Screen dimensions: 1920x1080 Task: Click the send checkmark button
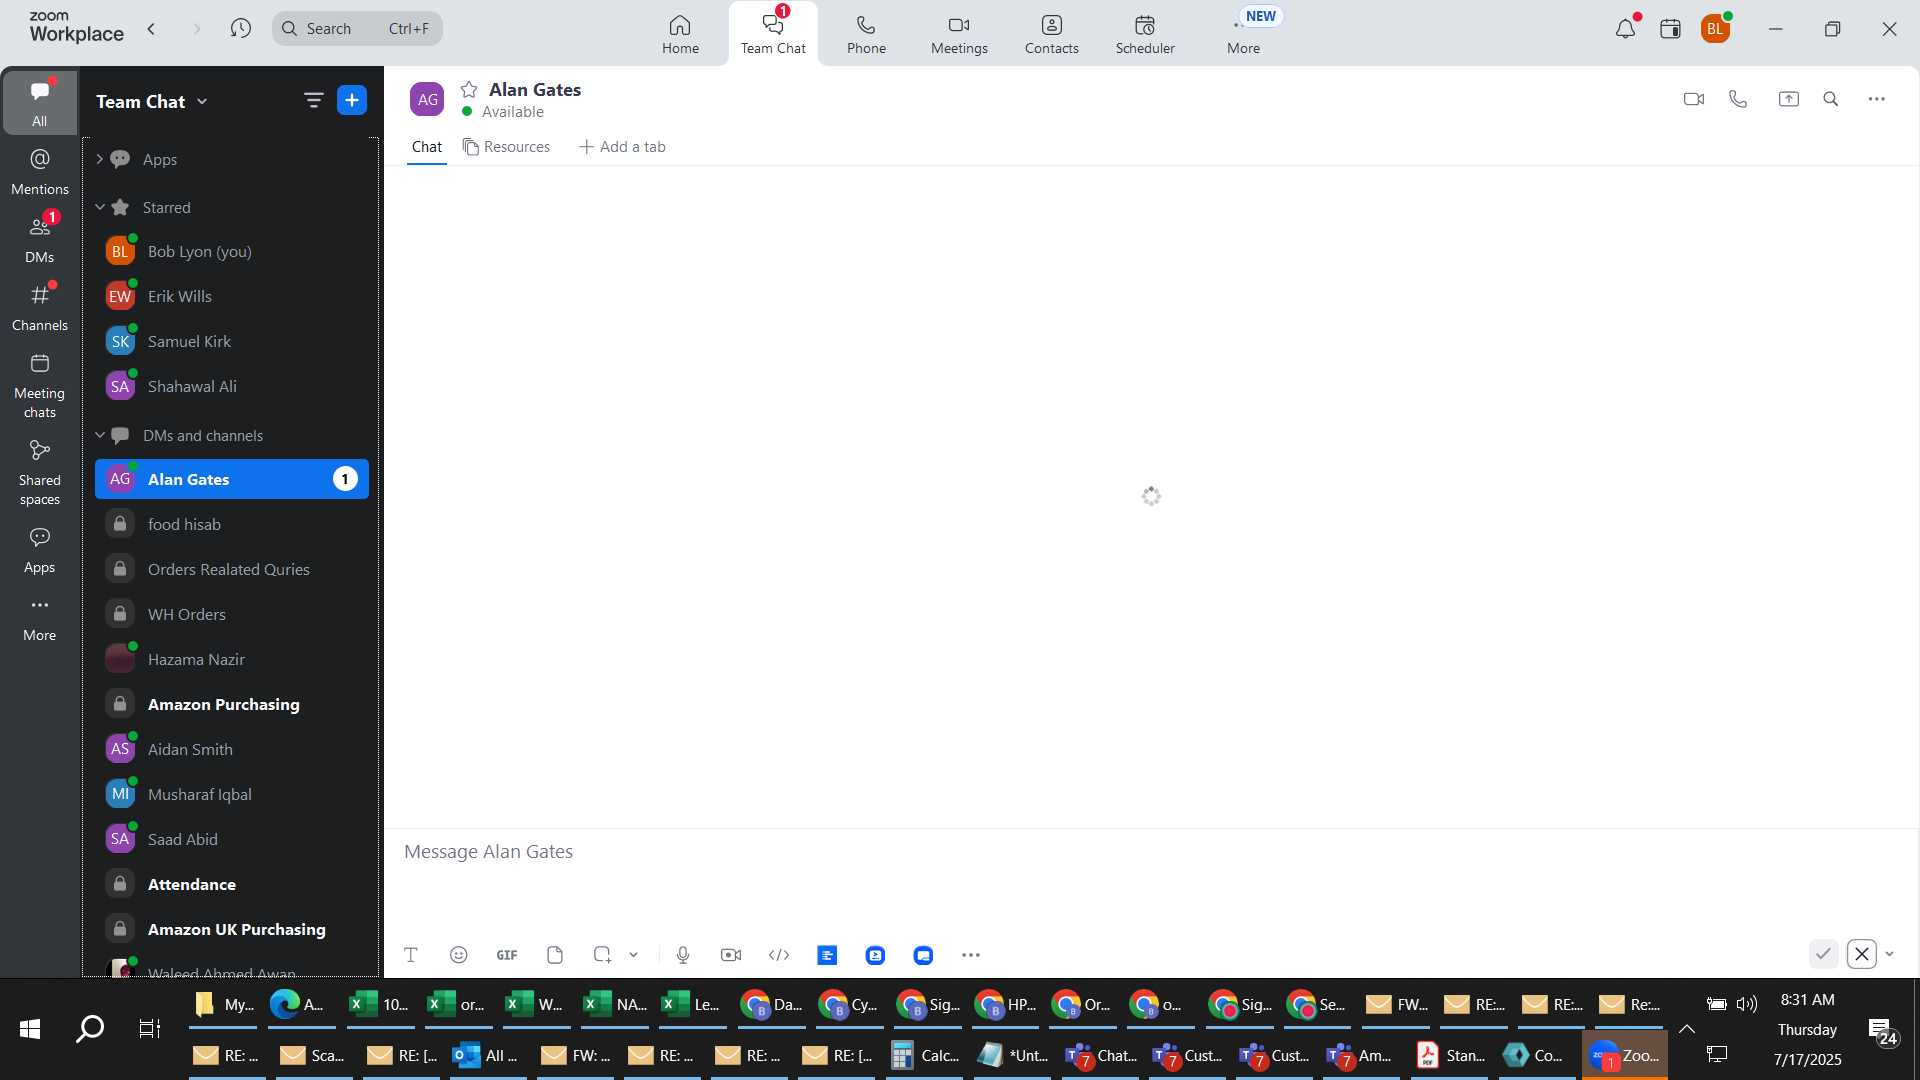click(x=1823, y=954)
